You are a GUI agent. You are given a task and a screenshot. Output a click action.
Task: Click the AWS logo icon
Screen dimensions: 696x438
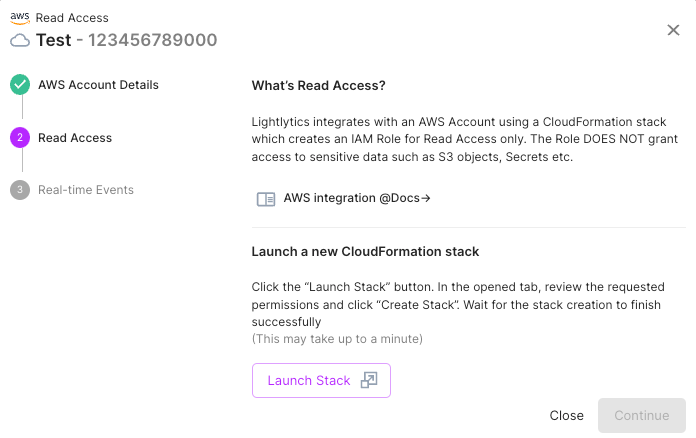point(20,18)
